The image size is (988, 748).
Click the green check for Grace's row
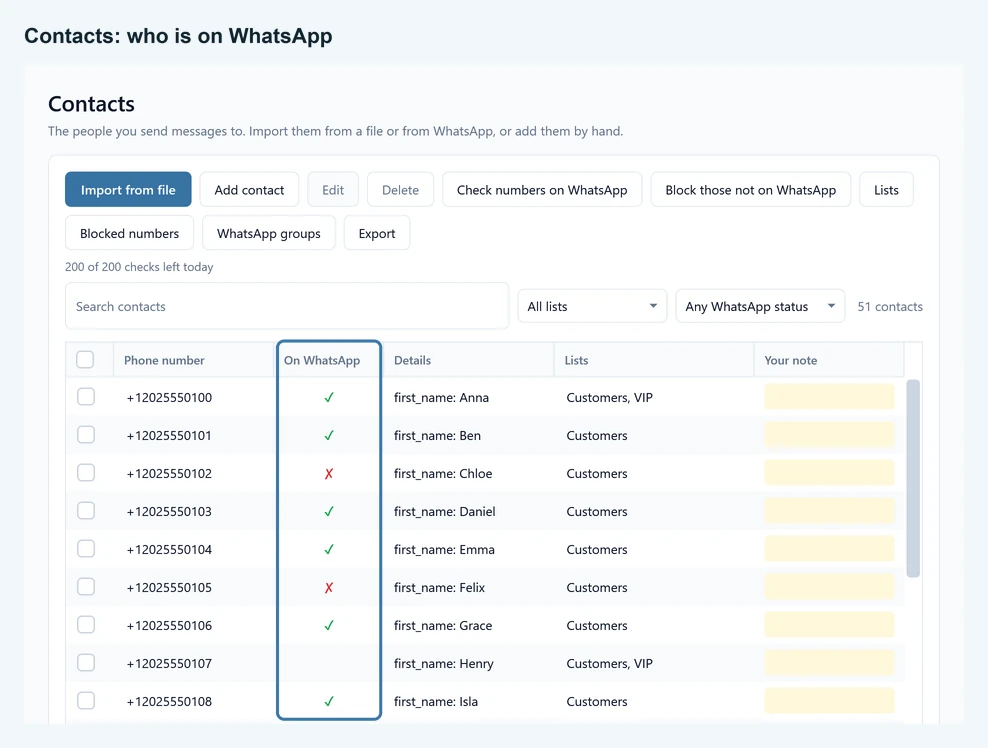pos(329,625)
